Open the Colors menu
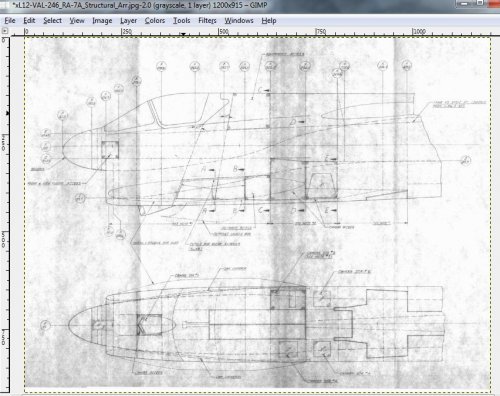This screenshot has height=396, width=500. [155, 21]
